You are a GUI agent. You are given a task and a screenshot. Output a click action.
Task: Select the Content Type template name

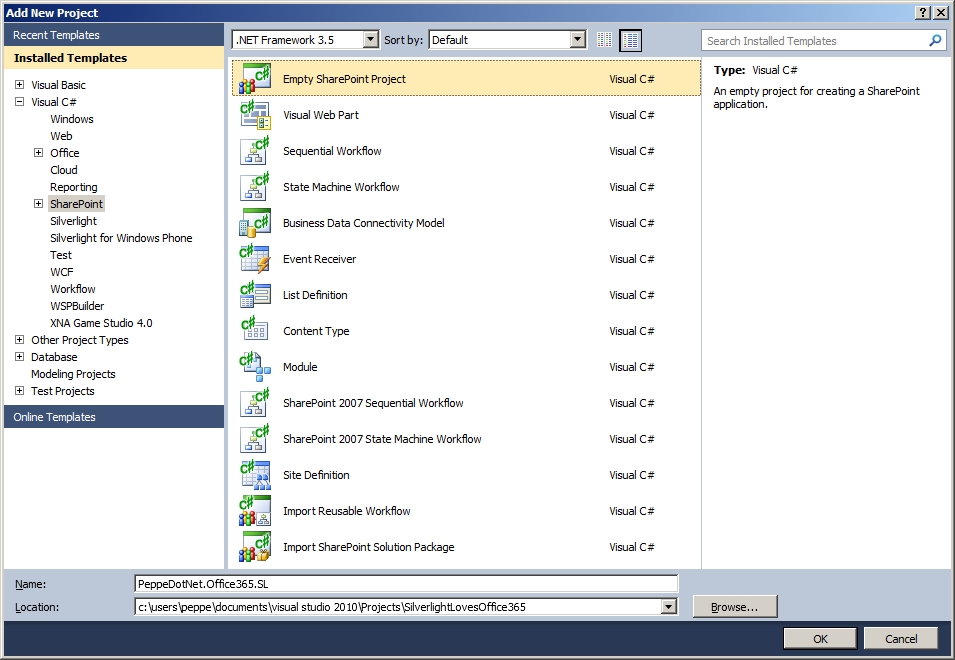click(x=316, y=331)
